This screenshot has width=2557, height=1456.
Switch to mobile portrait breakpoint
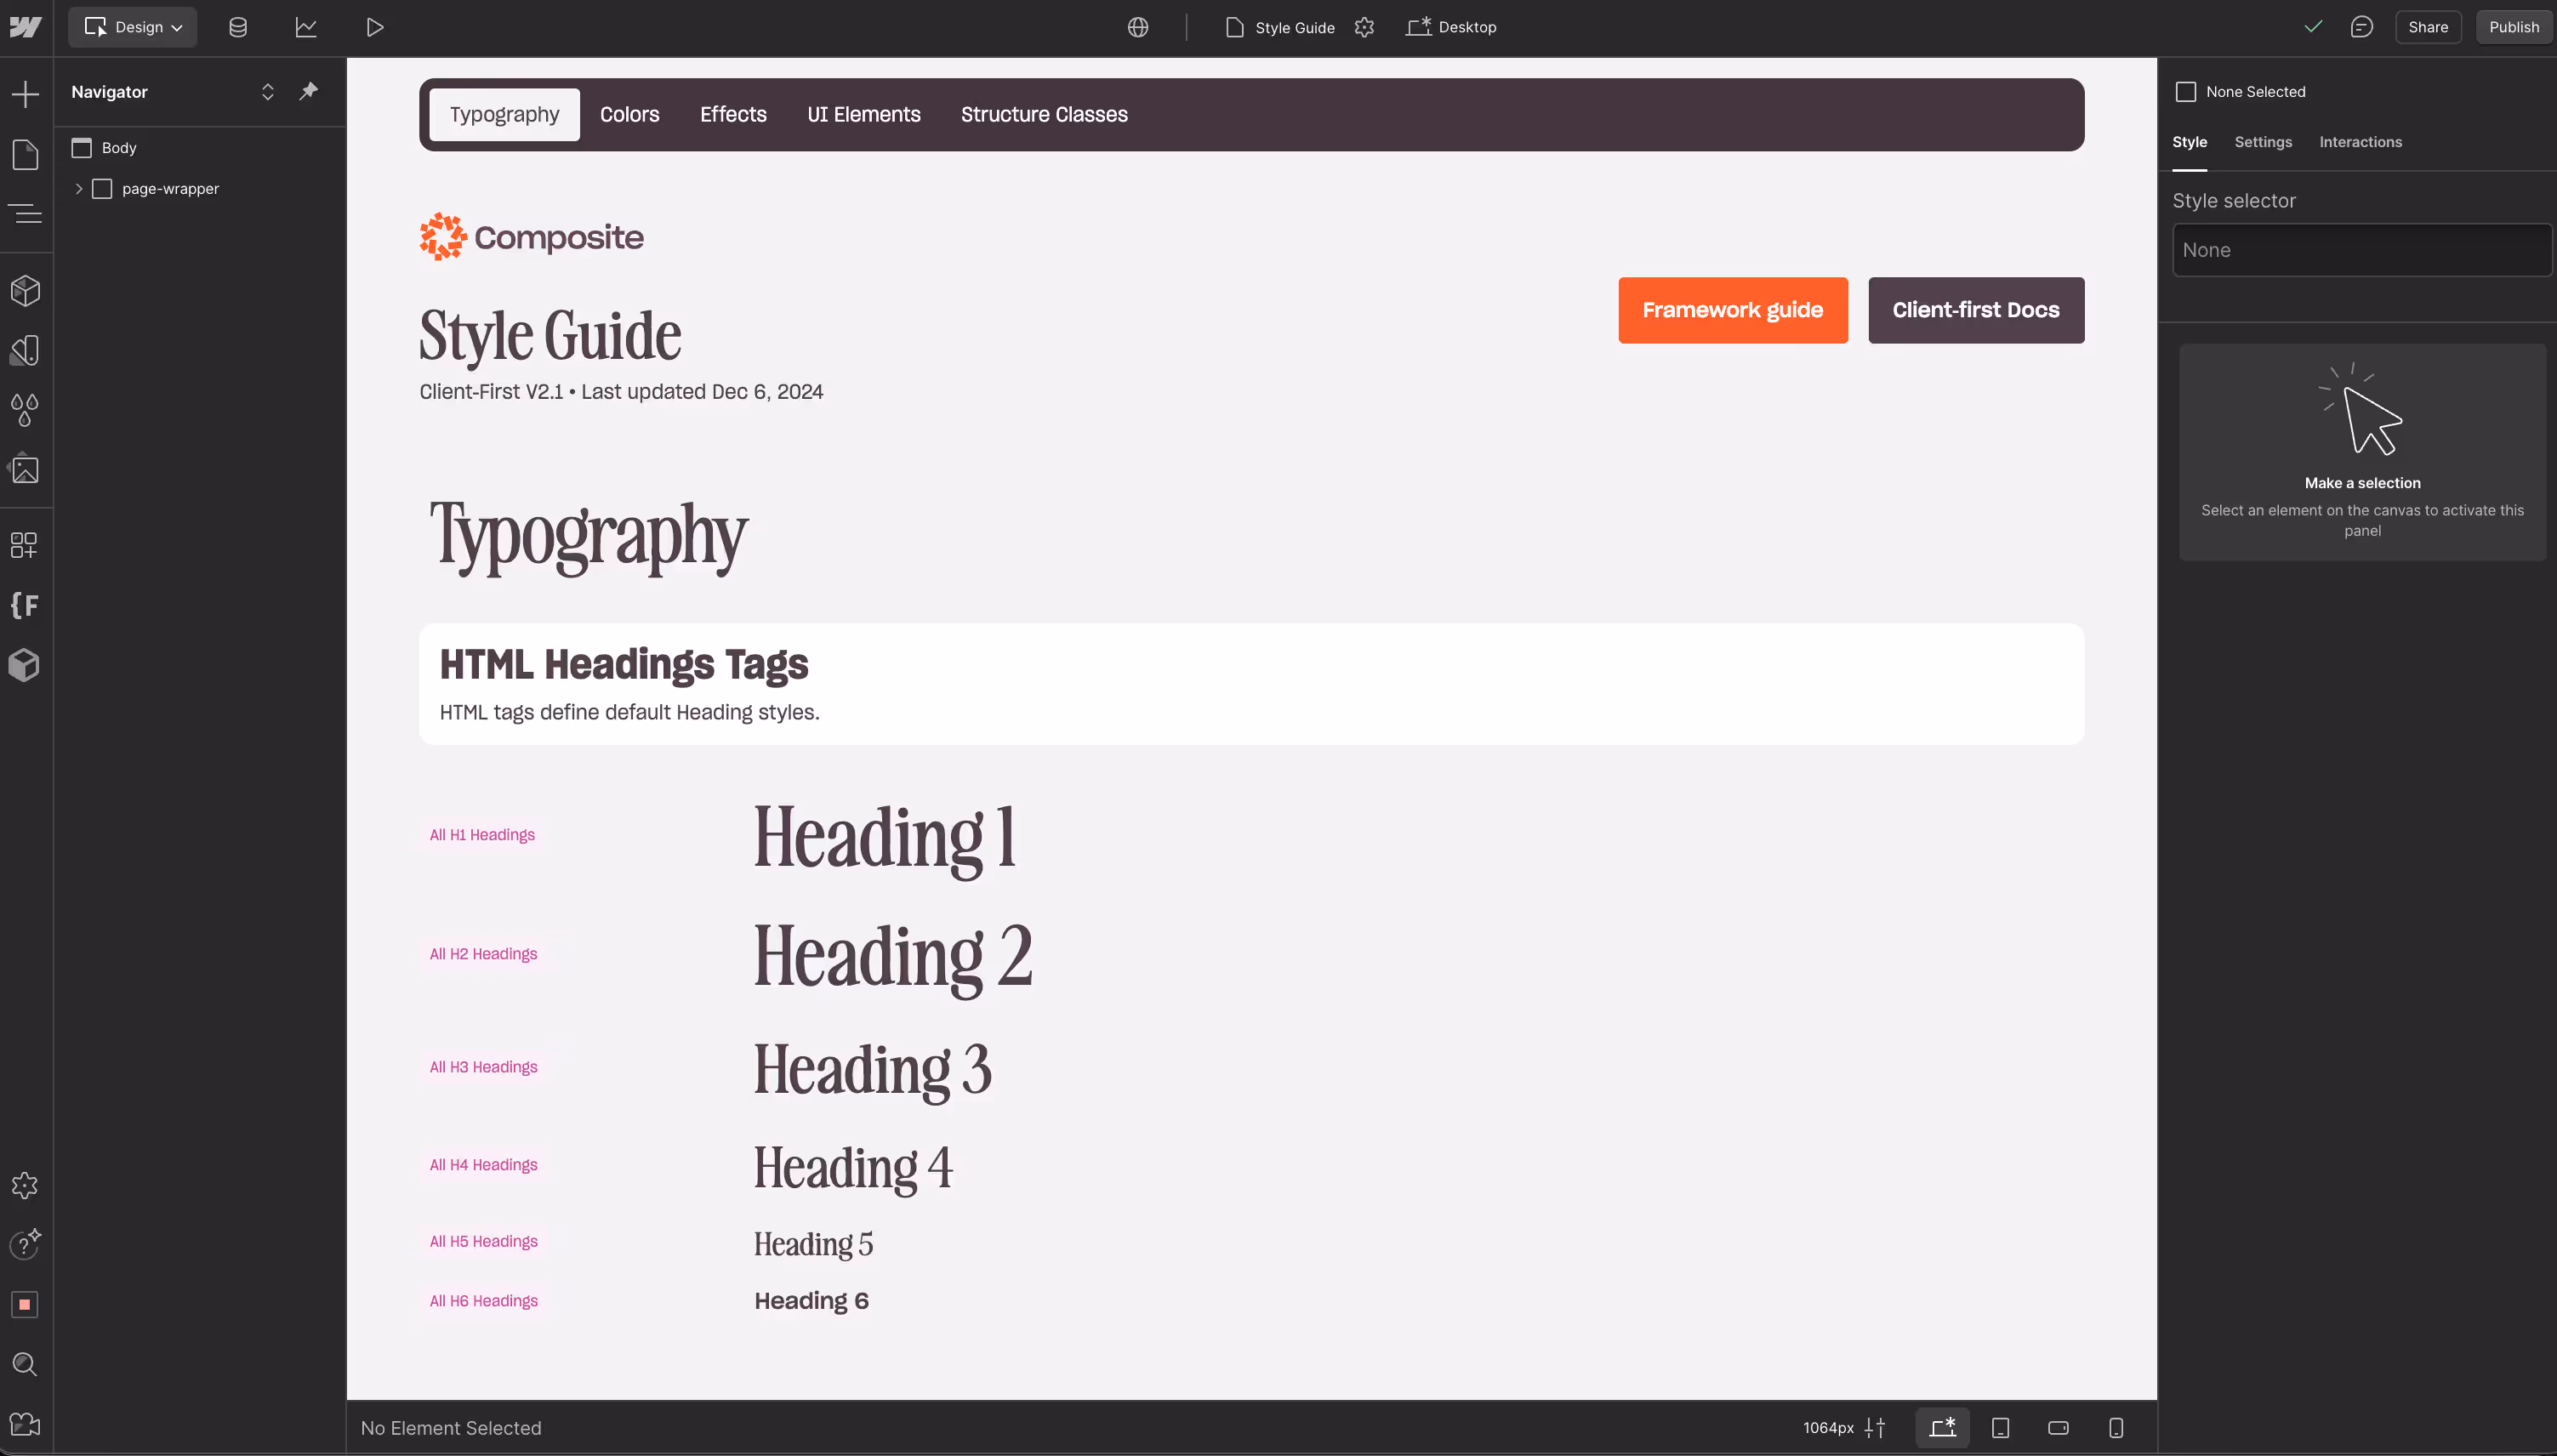[x=2116, y=1428]
